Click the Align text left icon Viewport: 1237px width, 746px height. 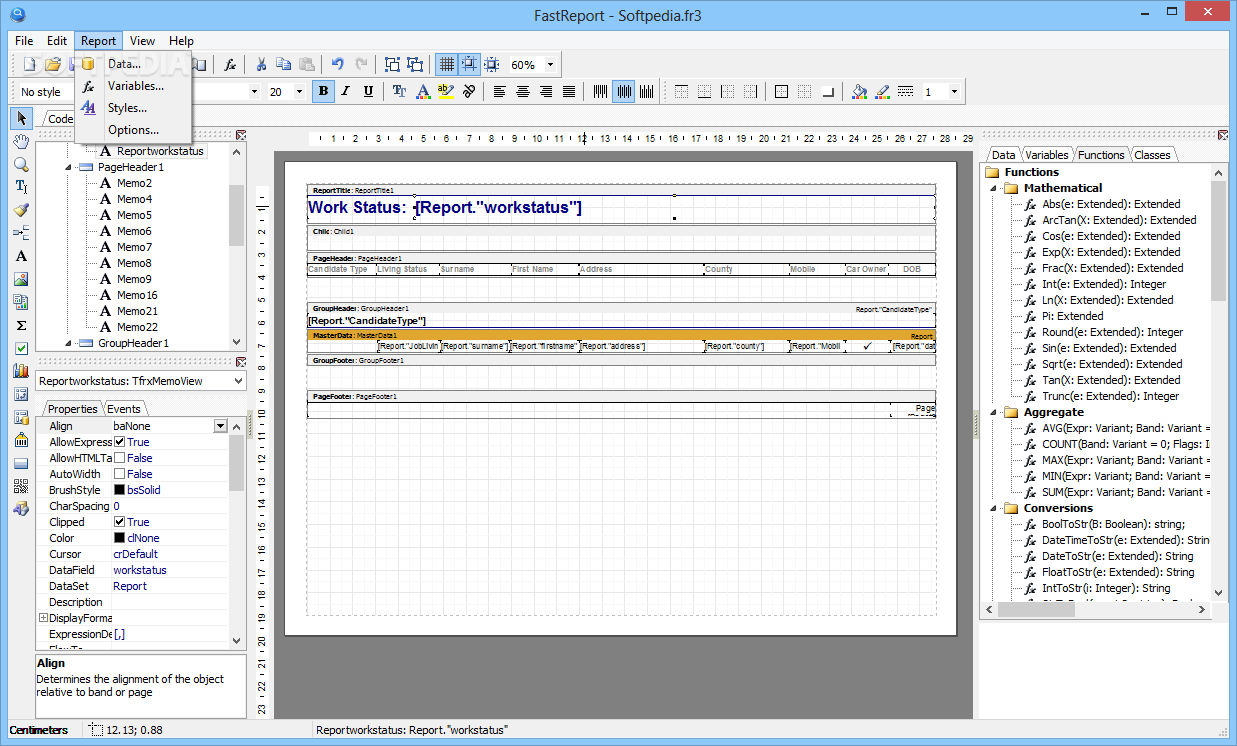(500, 92)
